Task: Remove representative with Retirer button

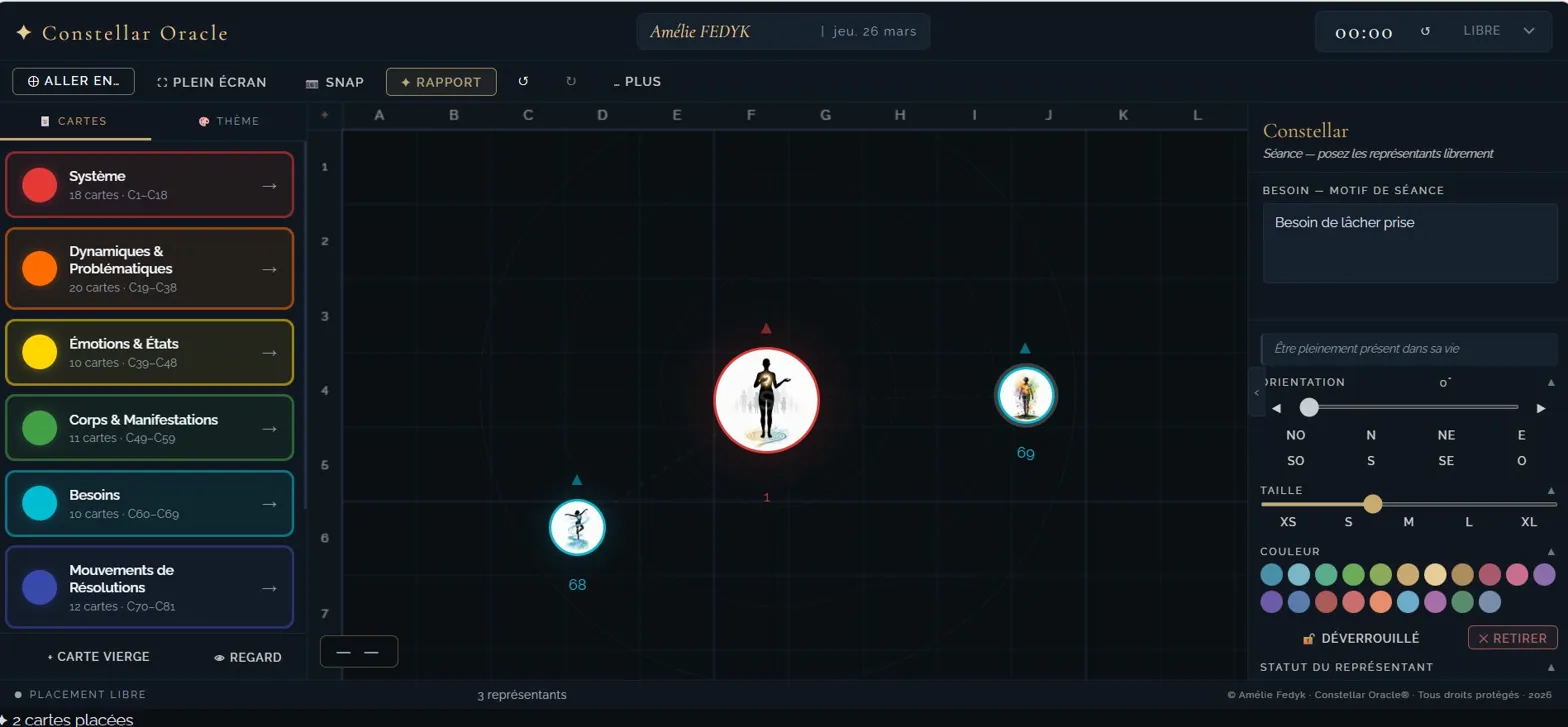Action: [1513, 638]
